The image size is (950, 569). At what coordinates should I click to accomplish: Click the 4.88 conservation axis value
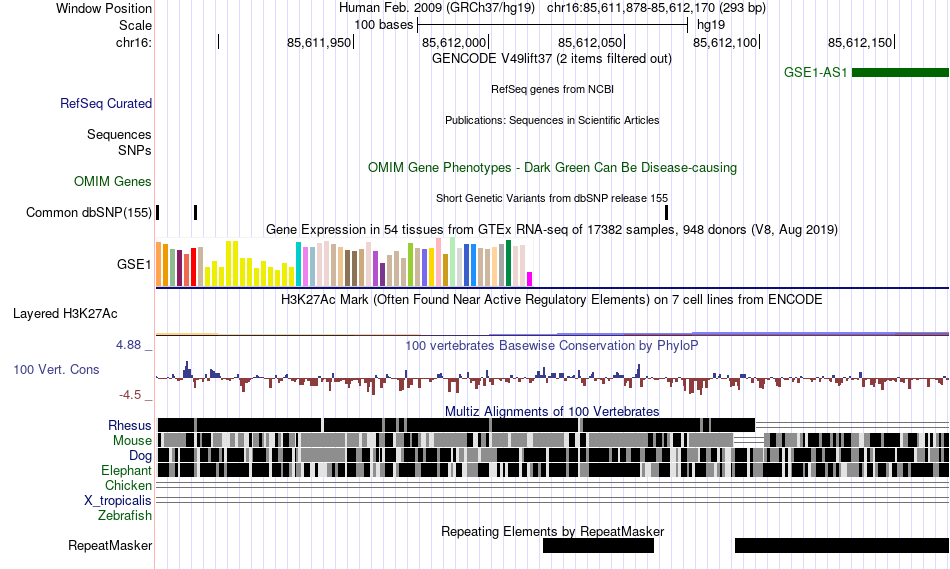click(x=128, y=345)
